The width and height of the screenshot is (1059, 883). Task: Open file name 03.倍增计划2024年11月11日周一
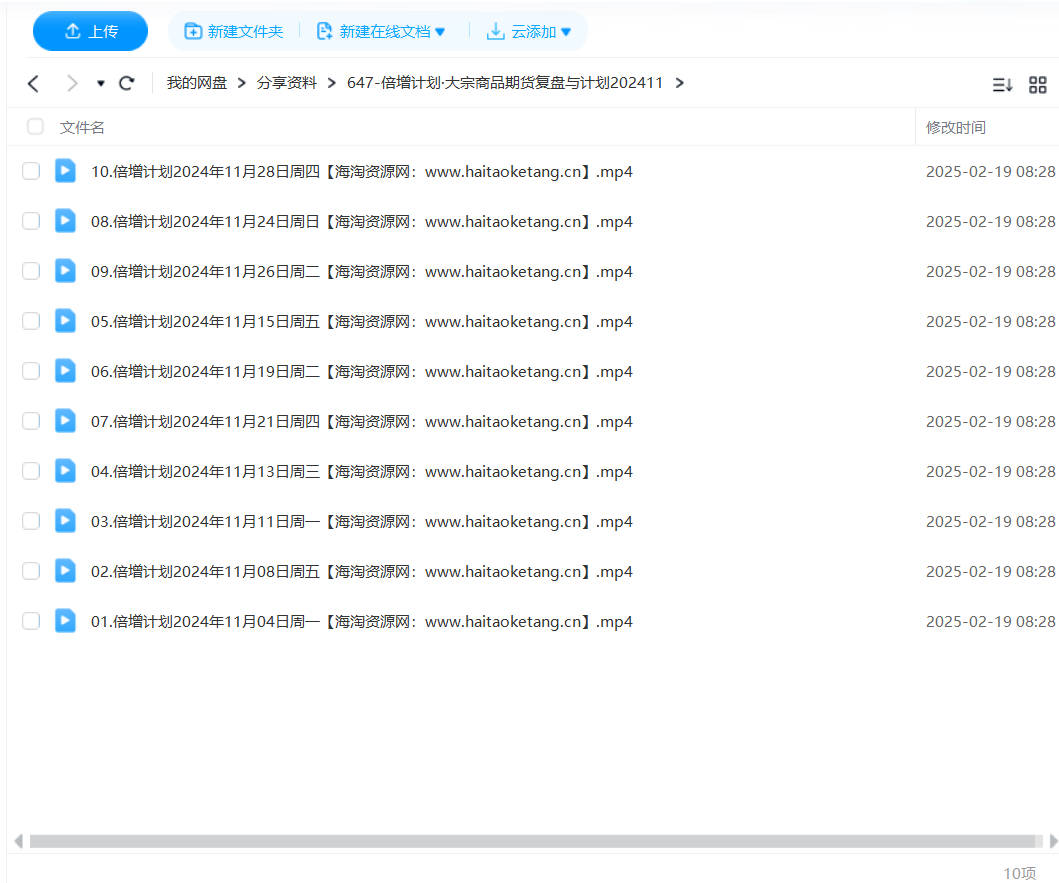[362, 522]
